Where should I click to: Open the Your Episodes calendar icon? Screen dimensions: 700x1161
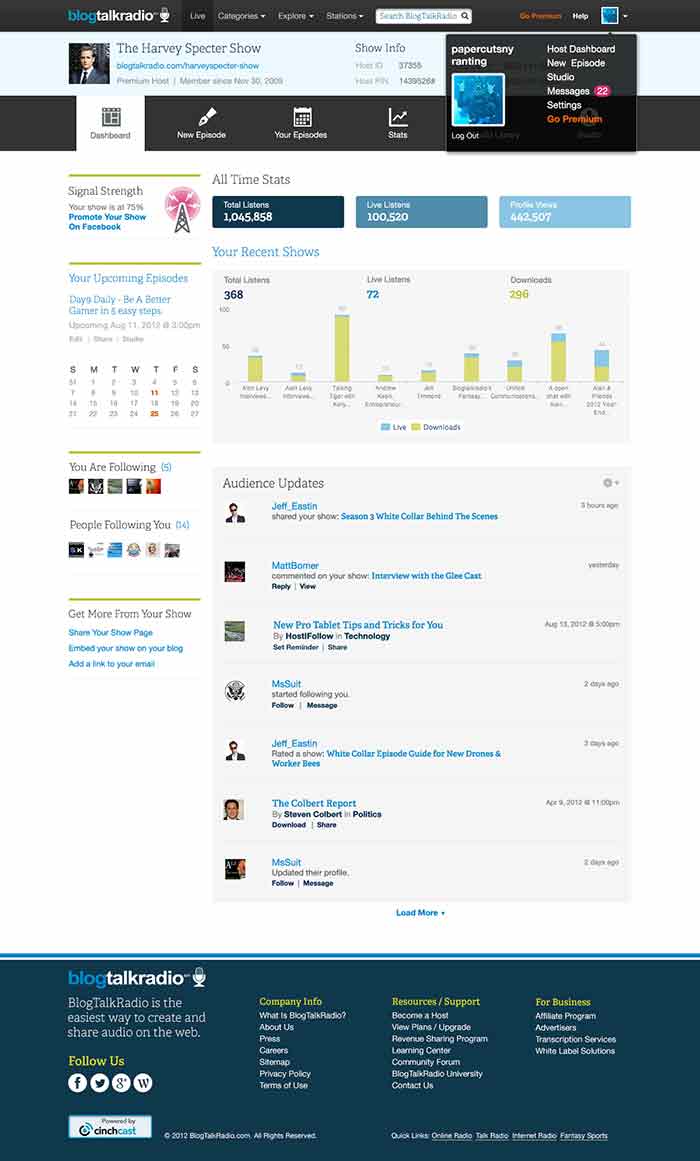302,117
